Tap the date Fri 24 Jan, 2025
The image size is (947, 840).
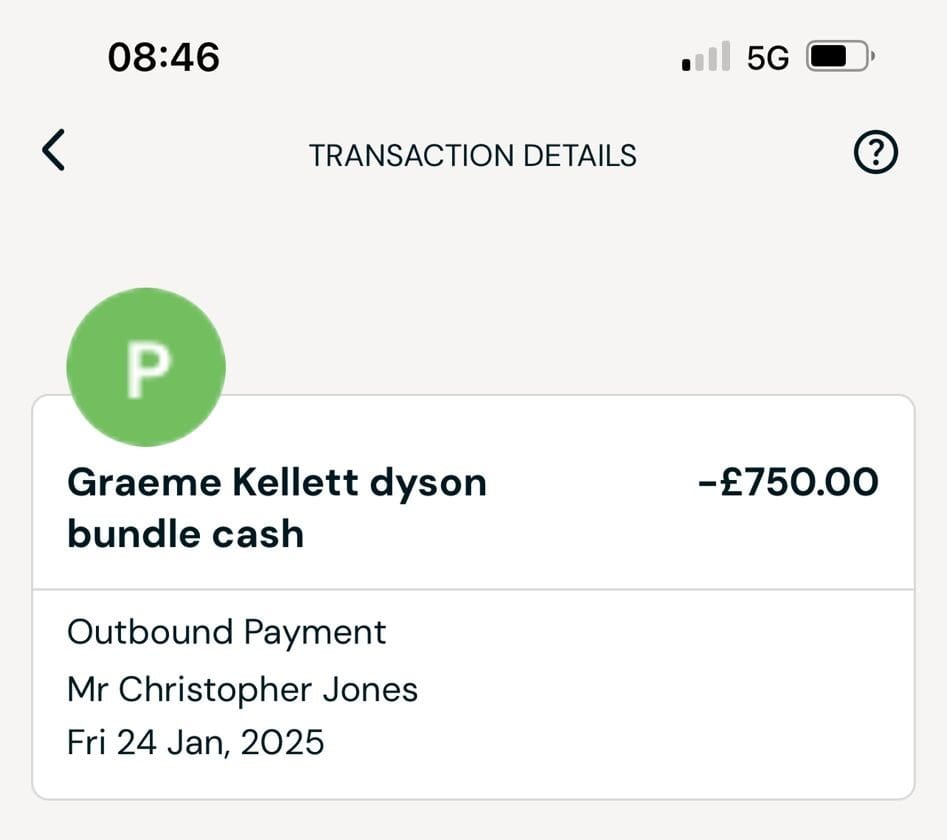[x=195, y=742]
